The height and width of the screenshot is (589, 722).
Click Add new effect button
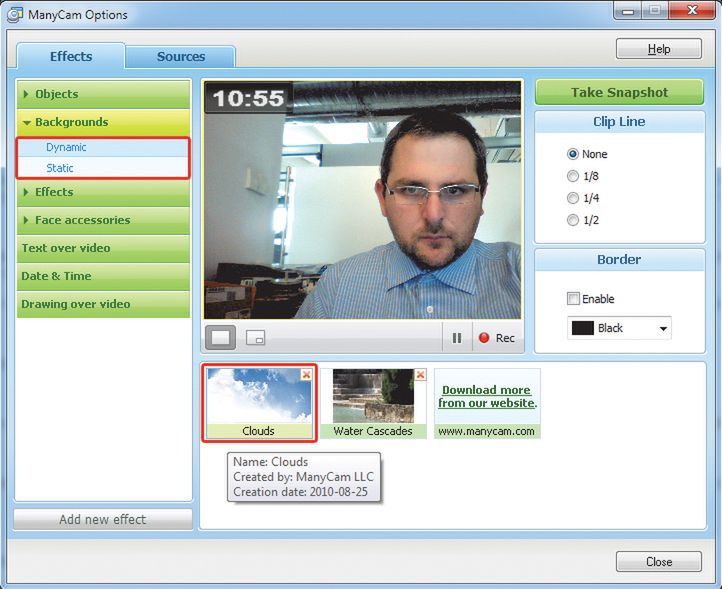[103, 519]
